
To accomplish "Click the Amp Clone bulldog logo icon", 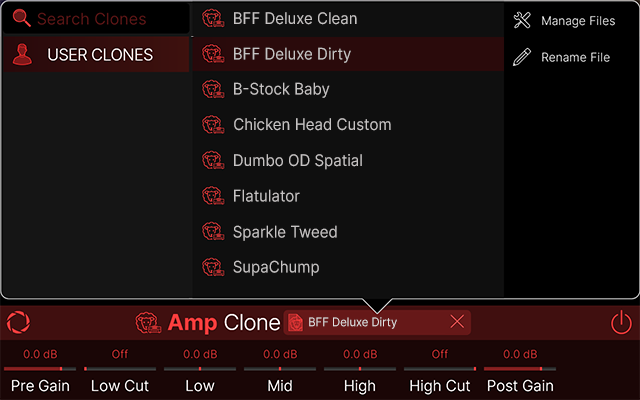I will tap(149, 322).
